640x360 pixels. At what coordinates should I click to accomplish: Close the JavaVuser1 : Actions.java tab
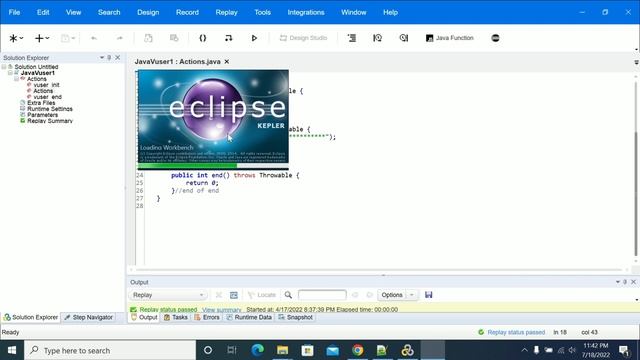click(227, 62)
